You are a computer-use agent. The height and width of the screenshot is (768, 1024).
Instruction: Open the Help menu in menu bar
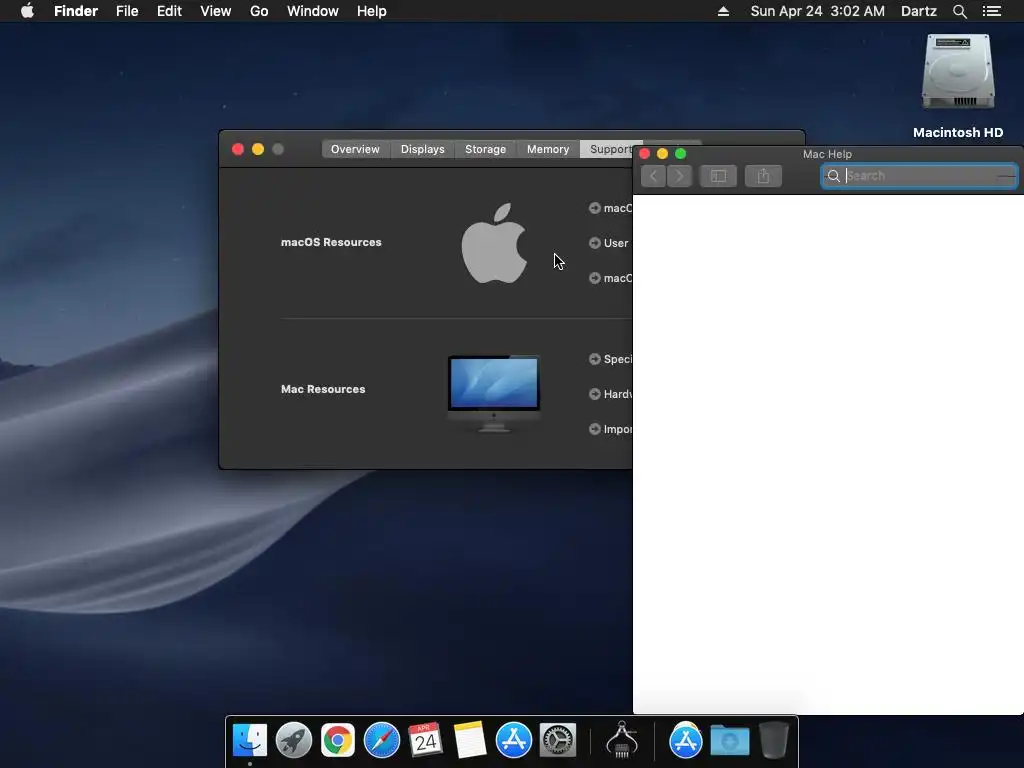click(372, 11)
